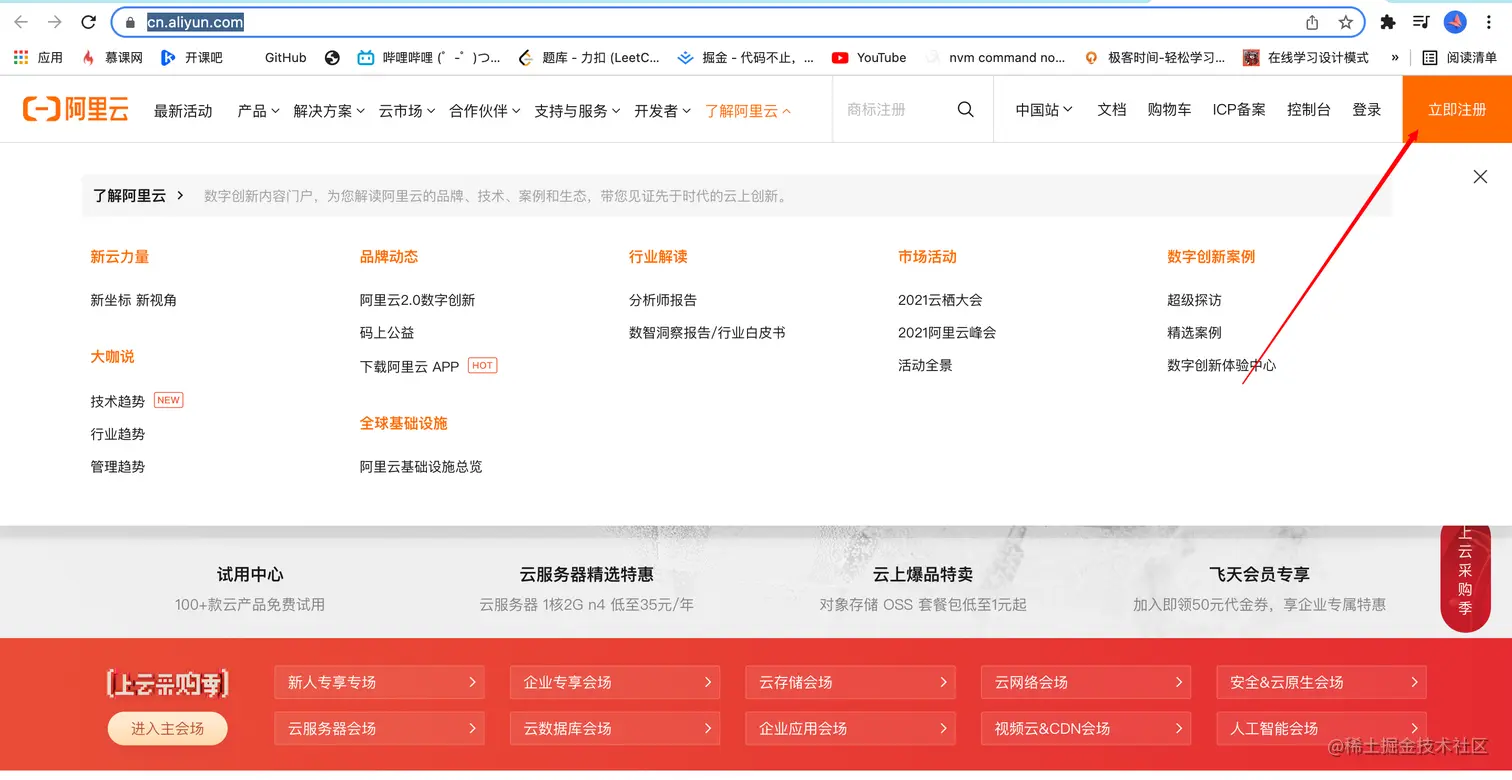This screenshot has height=780, width=1512.
Task: Open 控制台 in top navigation
Action: [1308, 110]
